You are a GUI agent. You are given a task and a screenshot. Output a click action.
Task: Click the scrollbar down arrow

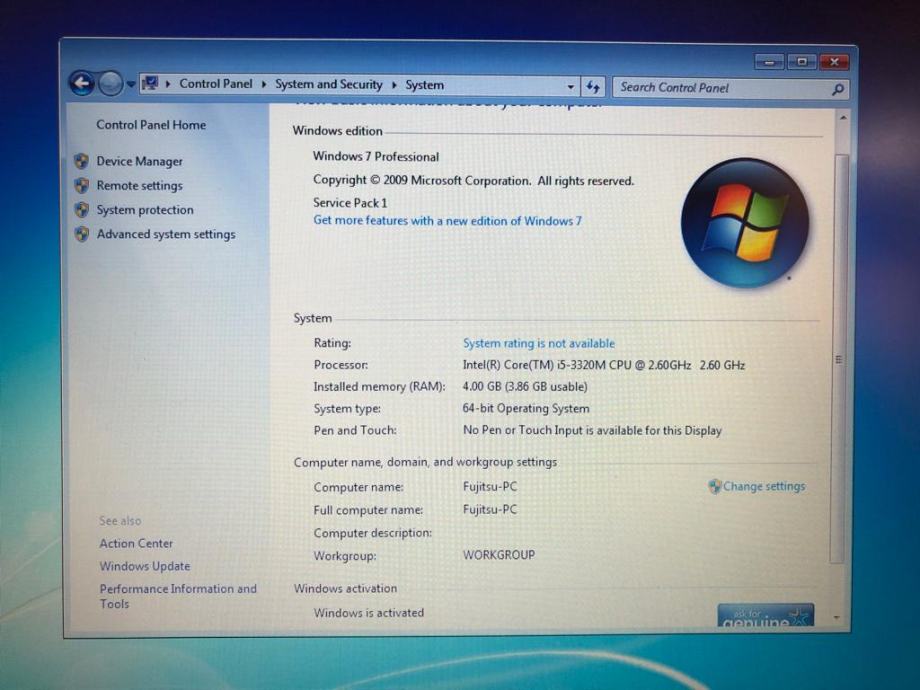pos(837,618)
